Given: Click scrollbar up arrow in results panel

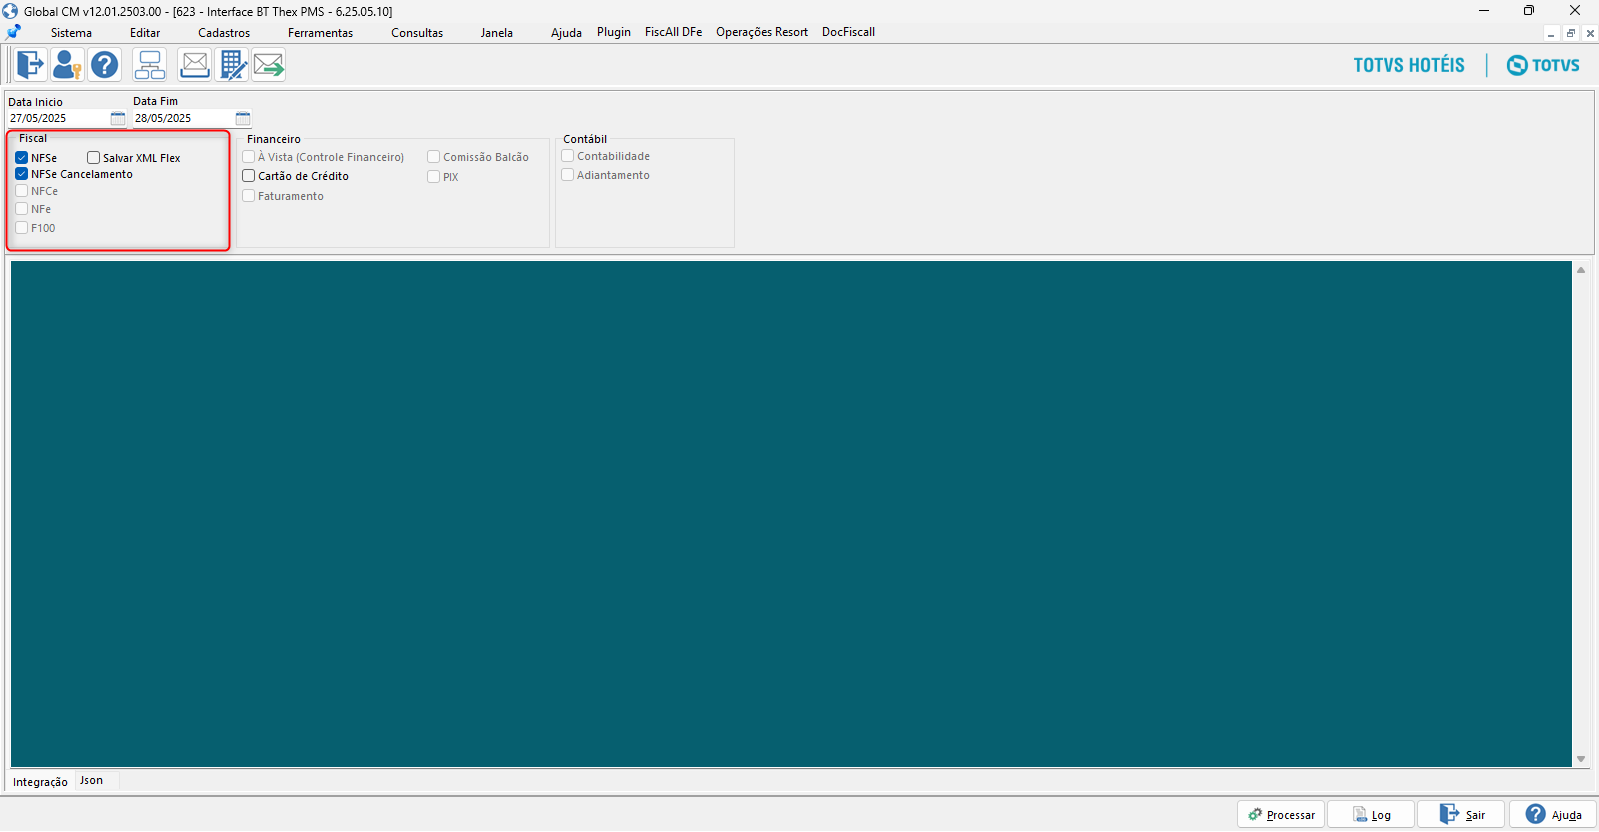Looking at the screenshot, I should [x=1581, y=270].
